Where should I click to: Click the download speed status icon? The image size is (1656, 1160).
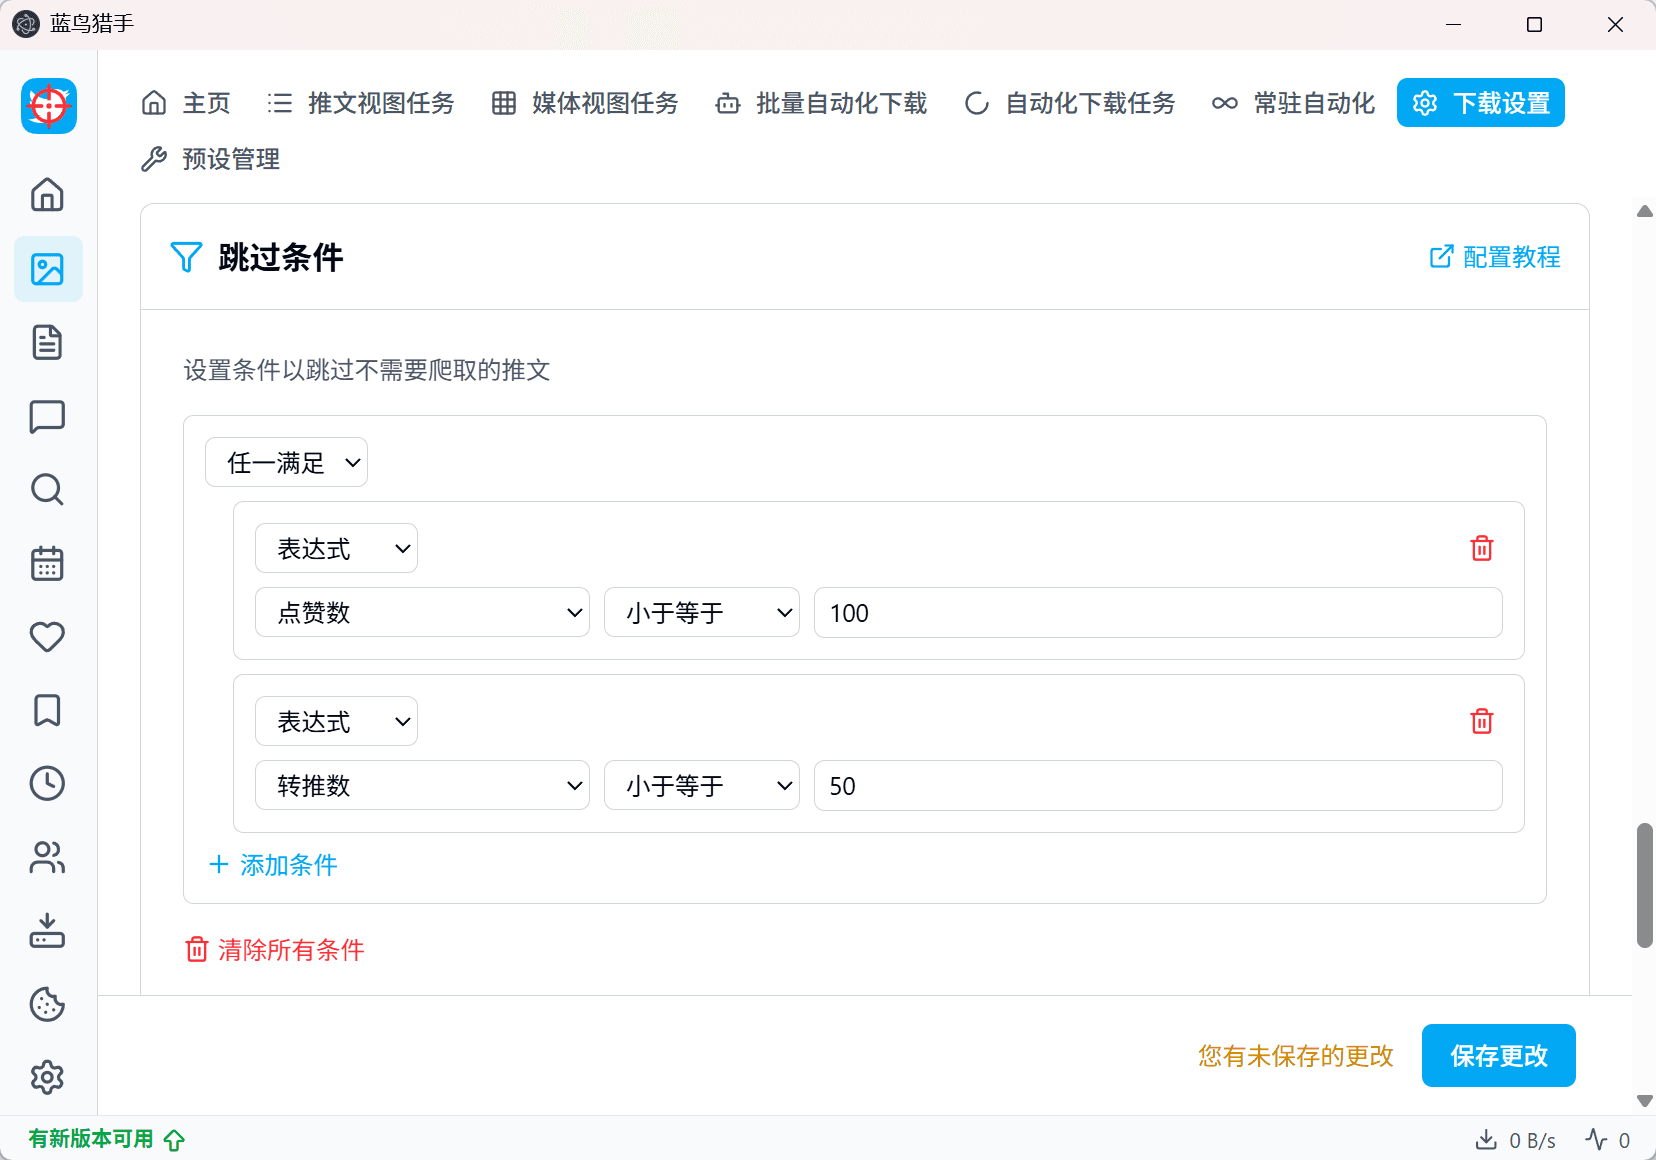click(1487, 1140)
